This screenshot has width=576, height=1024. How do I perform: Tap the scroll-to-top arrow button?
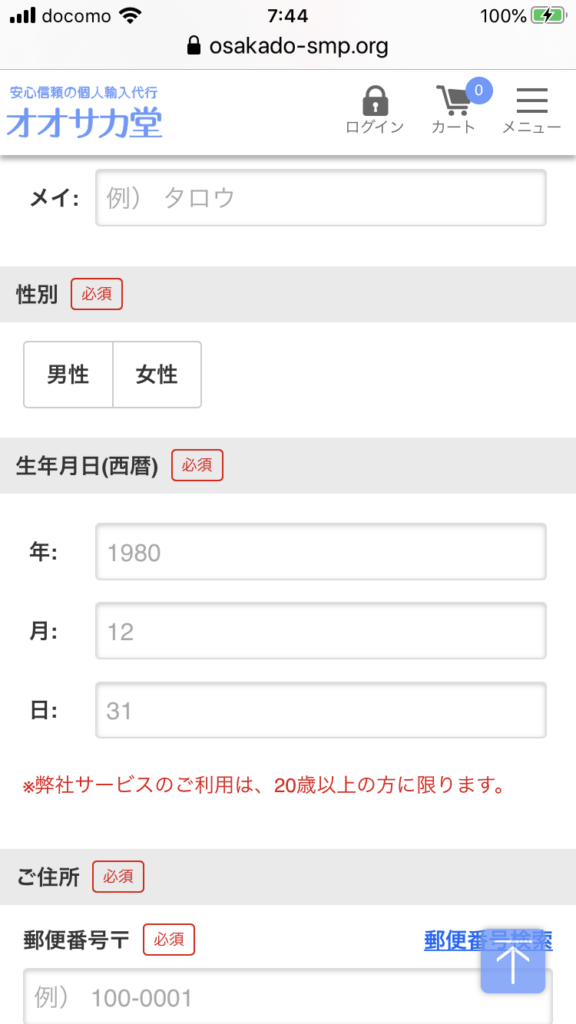click(x=513, y=960)
